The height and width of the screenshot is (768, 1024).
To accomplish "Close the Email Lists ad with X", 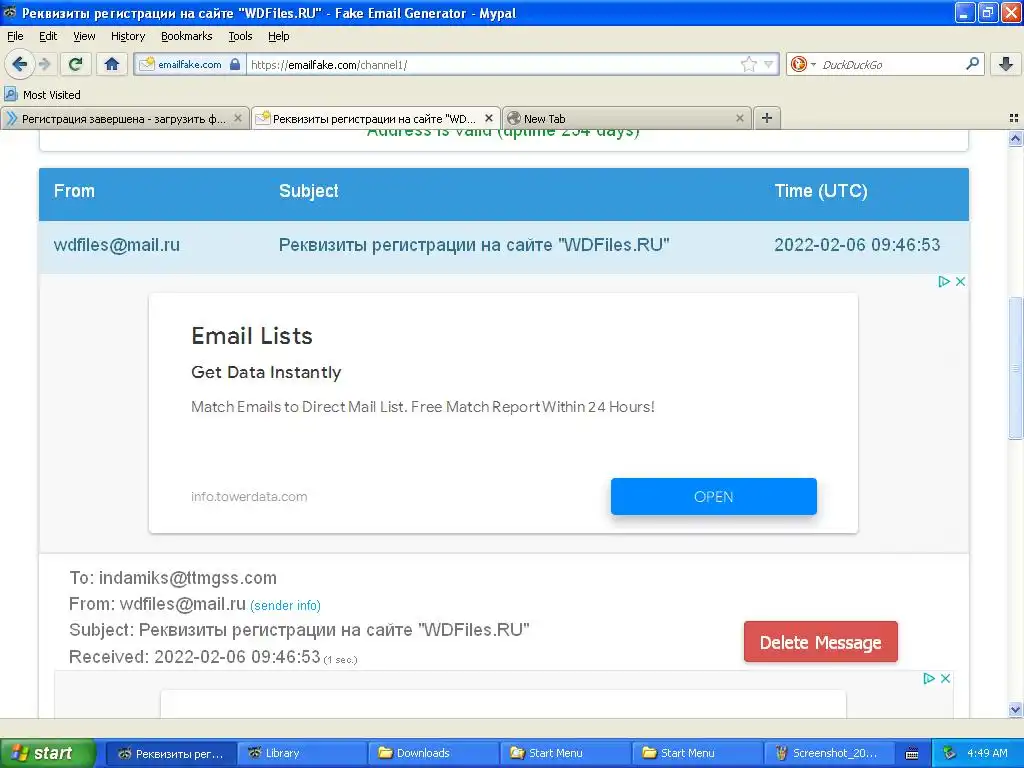I will [960, 281].
